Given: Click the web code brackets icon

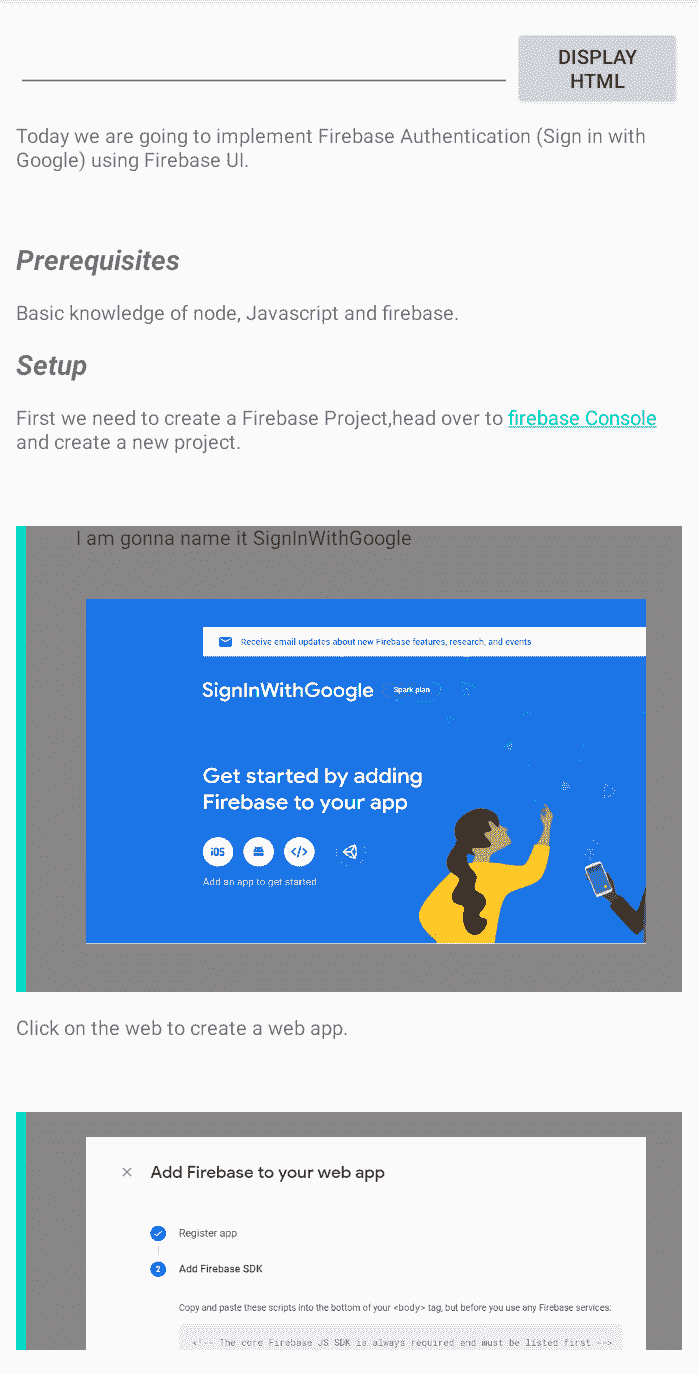Looking at the screenshot, I should [x=299, y=852].
